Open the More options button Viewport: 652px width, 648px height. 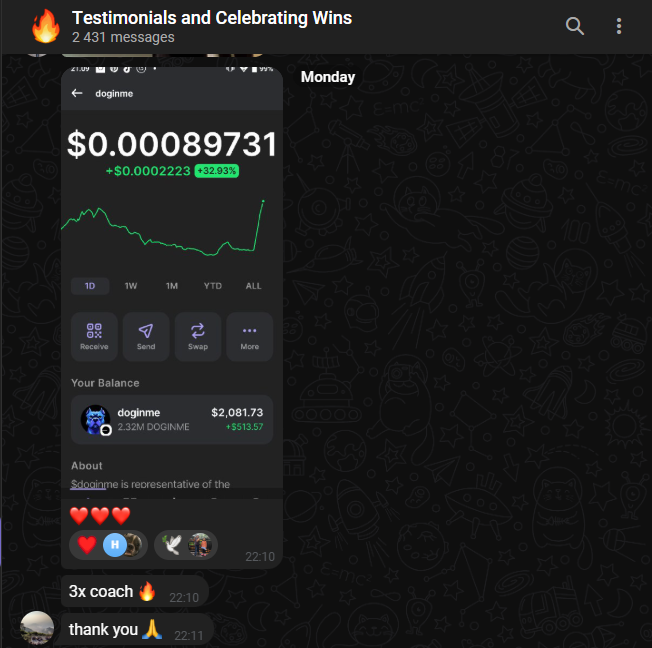249,336
